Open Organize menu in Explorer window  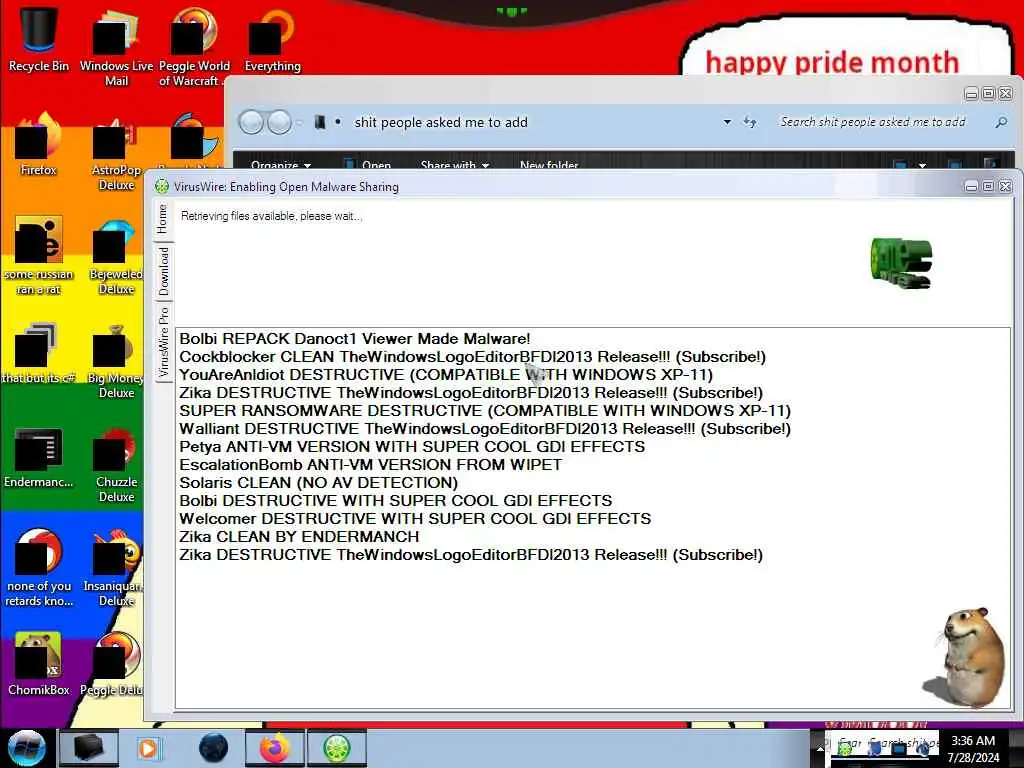281,165
